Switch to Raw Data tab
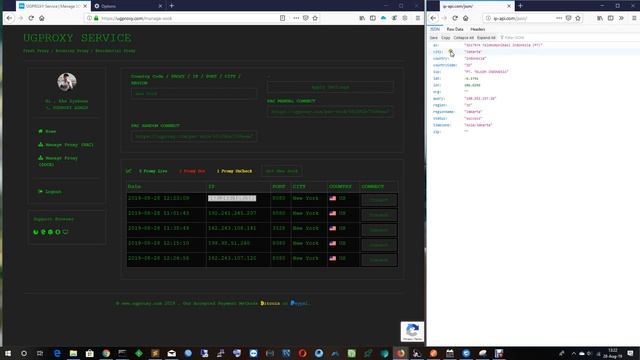The image size is (640, 360). pos(455,29)
